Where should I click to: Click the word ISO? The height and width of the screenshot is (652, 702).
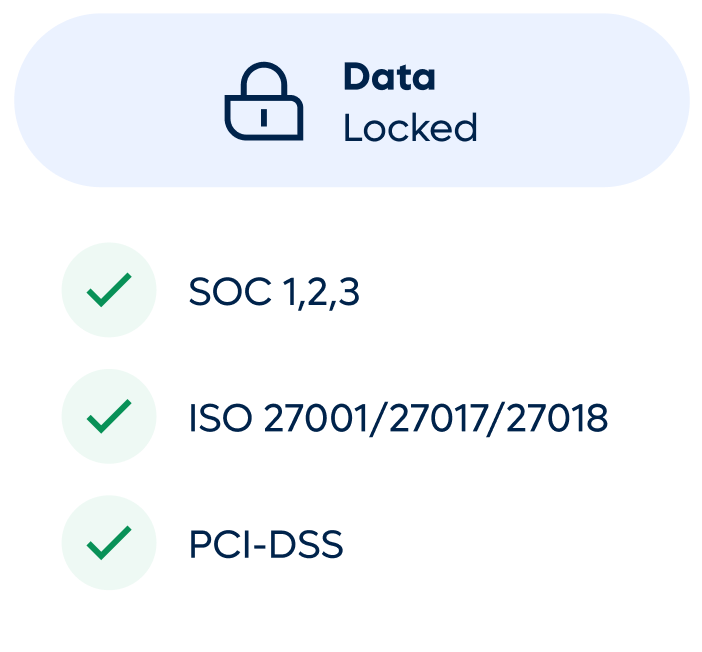(x=221, y=418)
